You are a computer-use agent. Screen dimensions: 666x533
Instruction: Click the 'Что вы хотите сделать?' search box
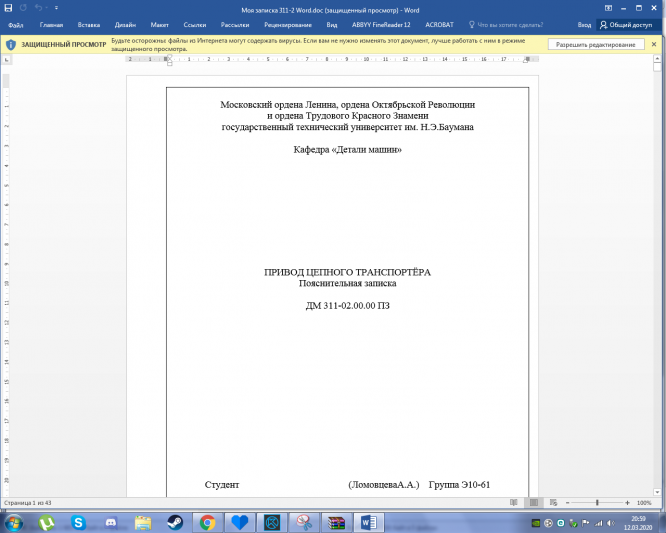coord(506,25)
